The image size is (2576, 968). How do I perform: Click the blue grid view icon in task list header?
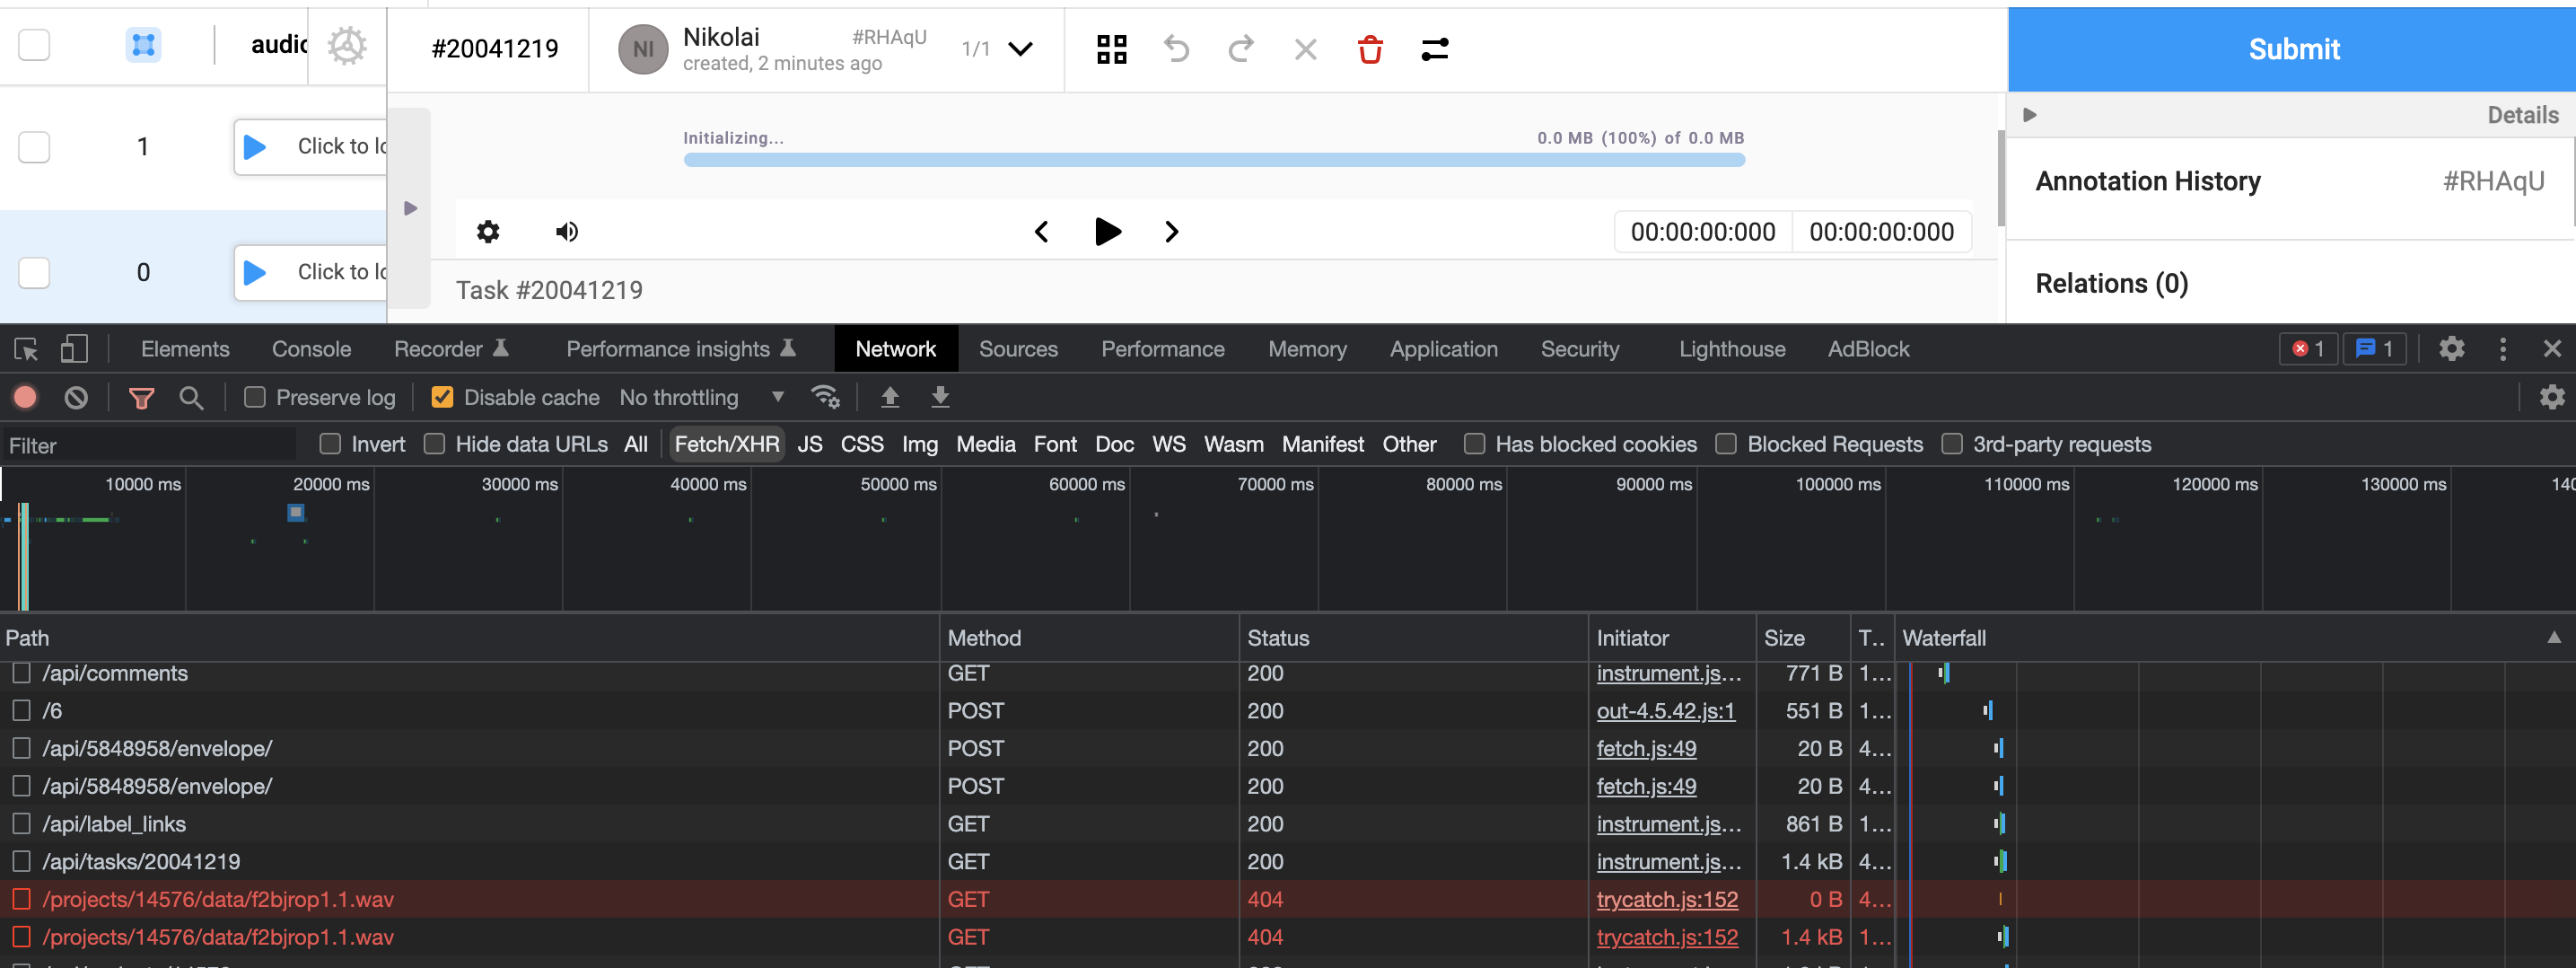coord(143,45)
